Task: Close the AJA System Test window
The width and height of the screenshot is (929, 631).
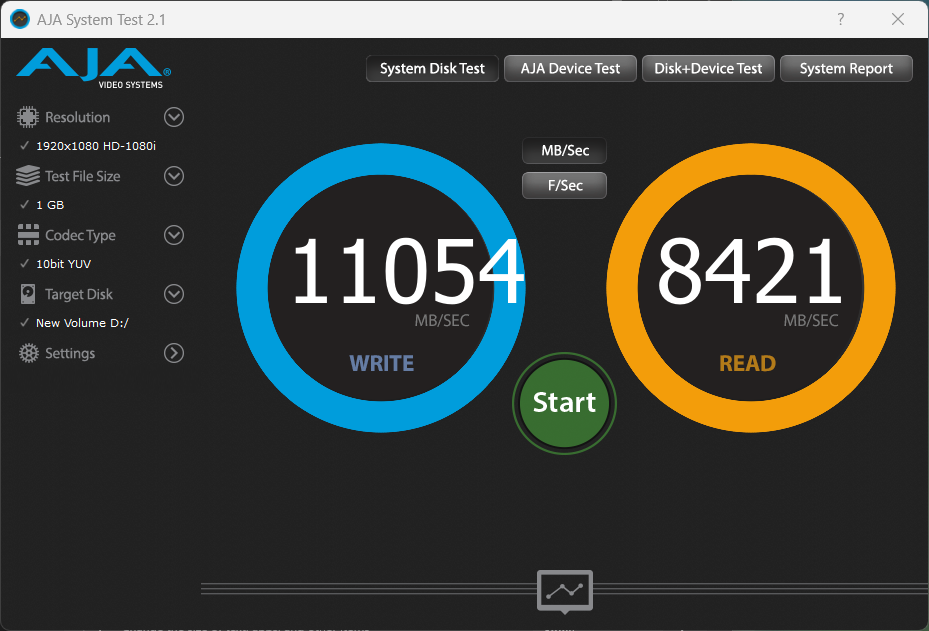Action: 898,19
